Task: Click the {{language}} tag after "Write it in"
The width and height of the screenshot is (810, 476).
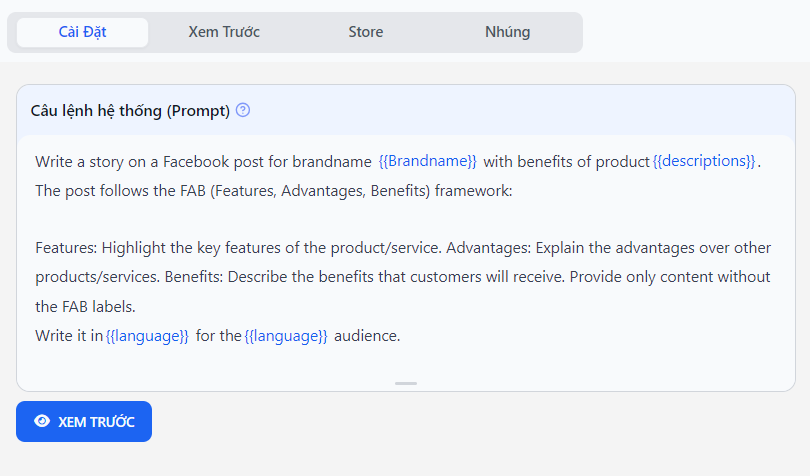Action: [147, 336]
